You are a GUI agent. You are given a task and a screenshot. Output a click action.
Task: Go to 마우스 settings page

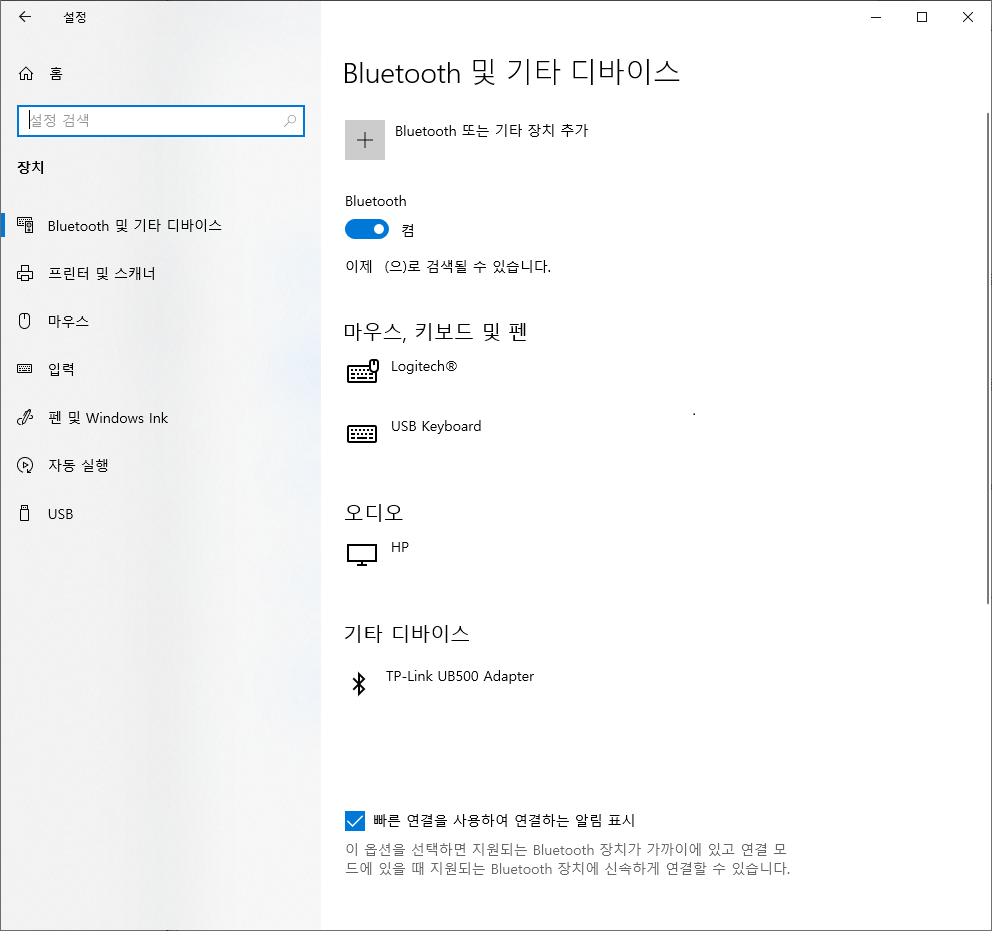(x=161, y=321)
